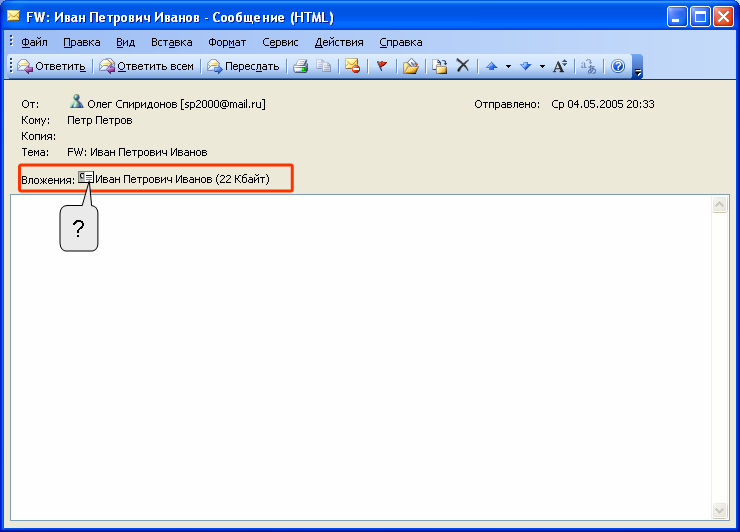740x532 pixels.
Task: Click the translate/encoding icon in the toolbar
Action: coord(589,66)
